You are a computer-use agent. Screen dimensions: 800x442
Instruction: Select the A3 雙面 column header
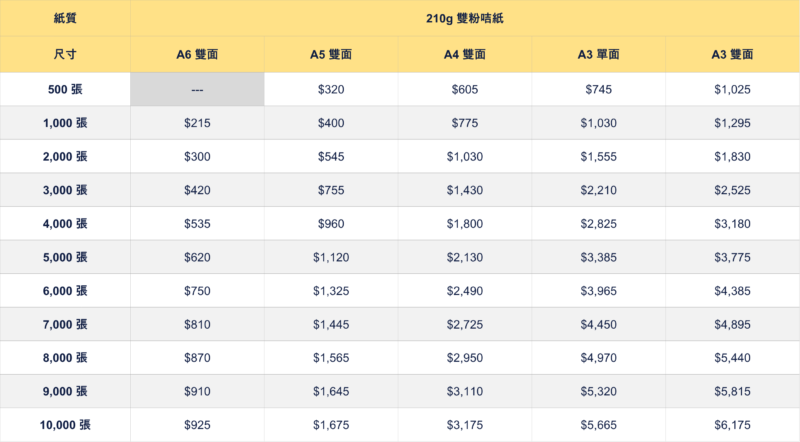733,54
